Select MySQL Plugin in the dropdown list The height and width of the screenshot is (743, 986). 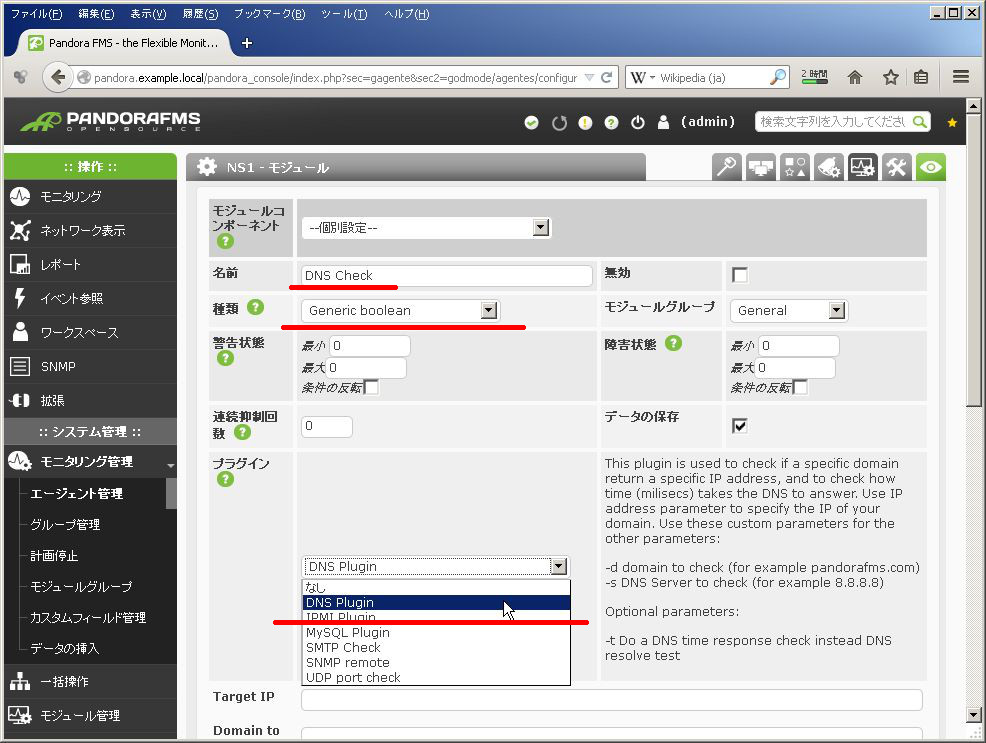coord(436,632)
